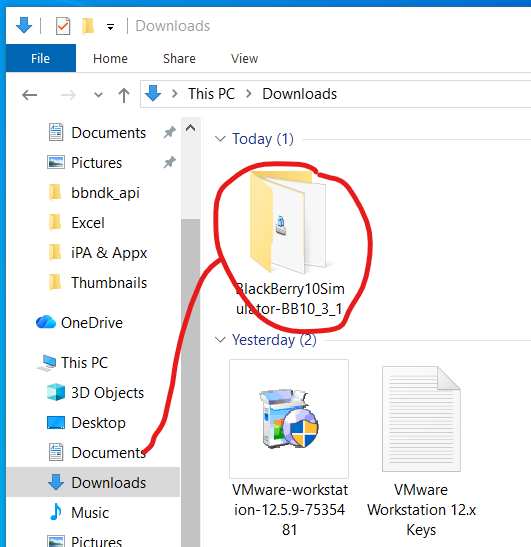This screenshot has height=547, width=531.
Task: Select the VMware-workstation installer icon
Action: point(289,419)
